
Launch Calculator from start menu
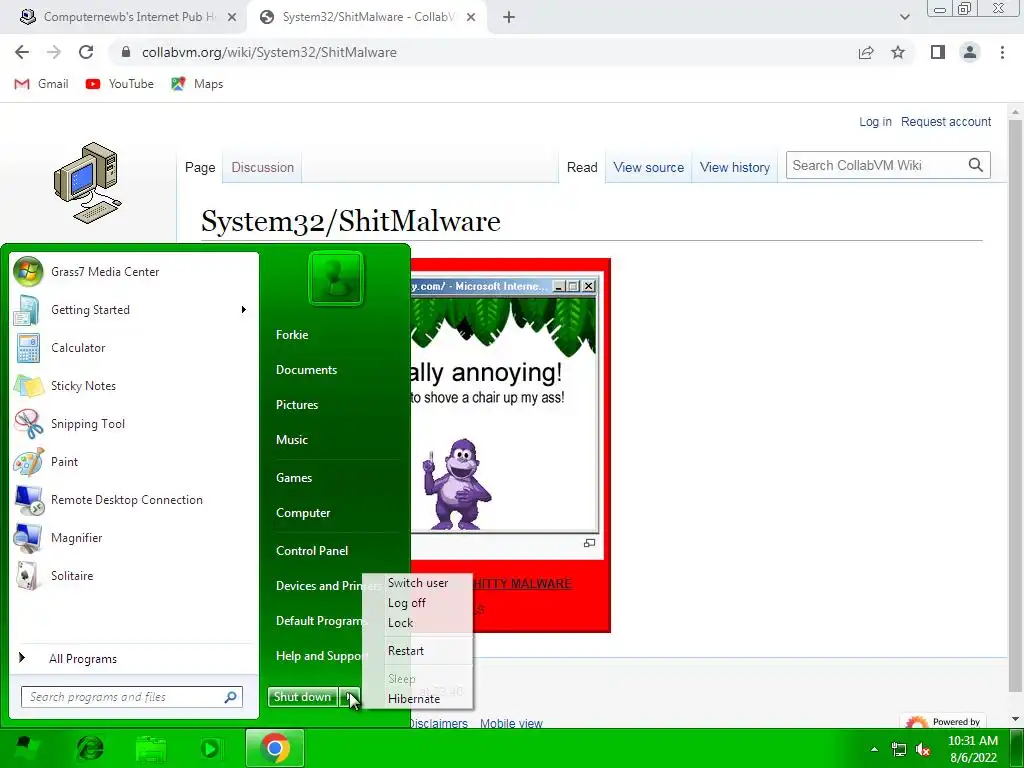[28, 347]
